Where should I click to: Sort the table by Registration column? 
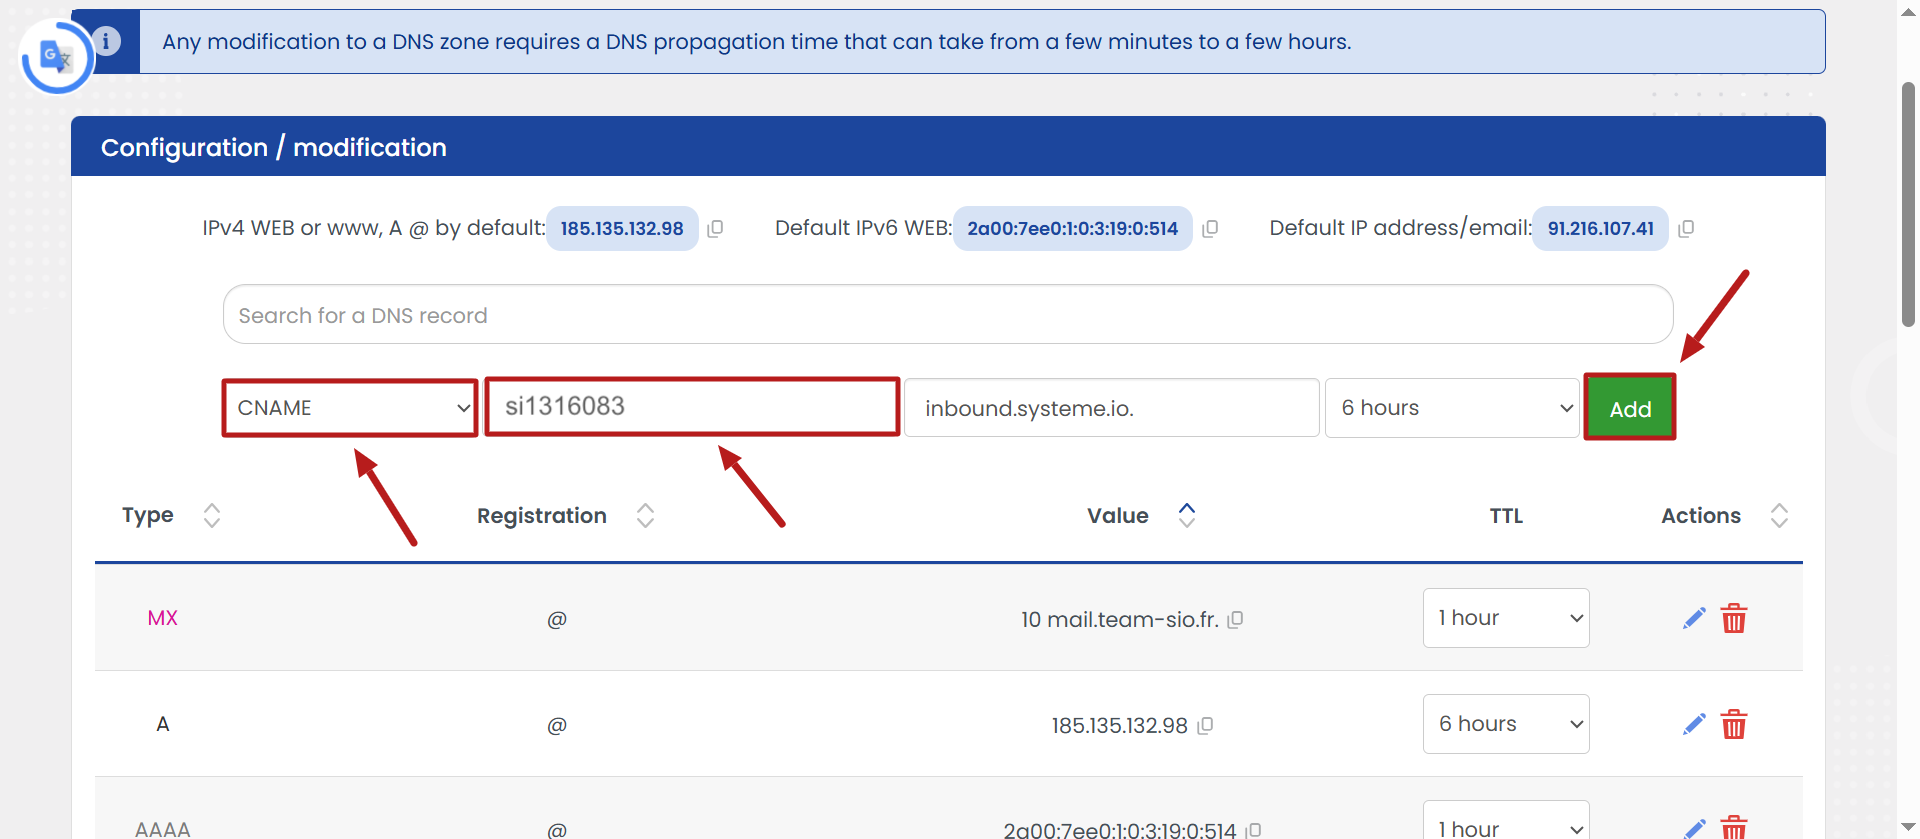[x=646, y=516]
